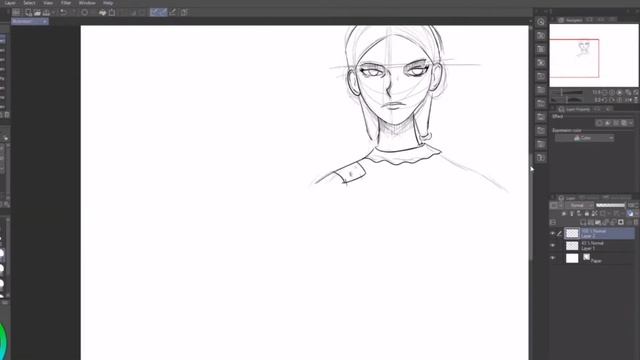Open the Expression color dropdown
Viewport: 640px width, 360px height.
(584, 138)
